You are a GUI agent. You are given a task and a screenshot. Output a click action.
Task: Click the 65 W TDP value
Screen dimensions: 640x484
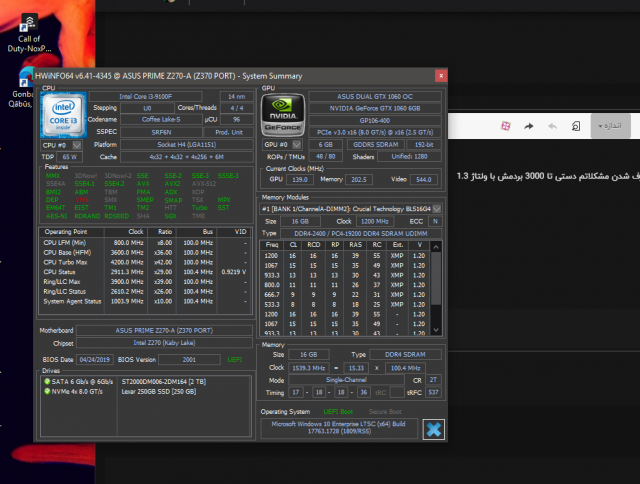[x=69, y=157]
